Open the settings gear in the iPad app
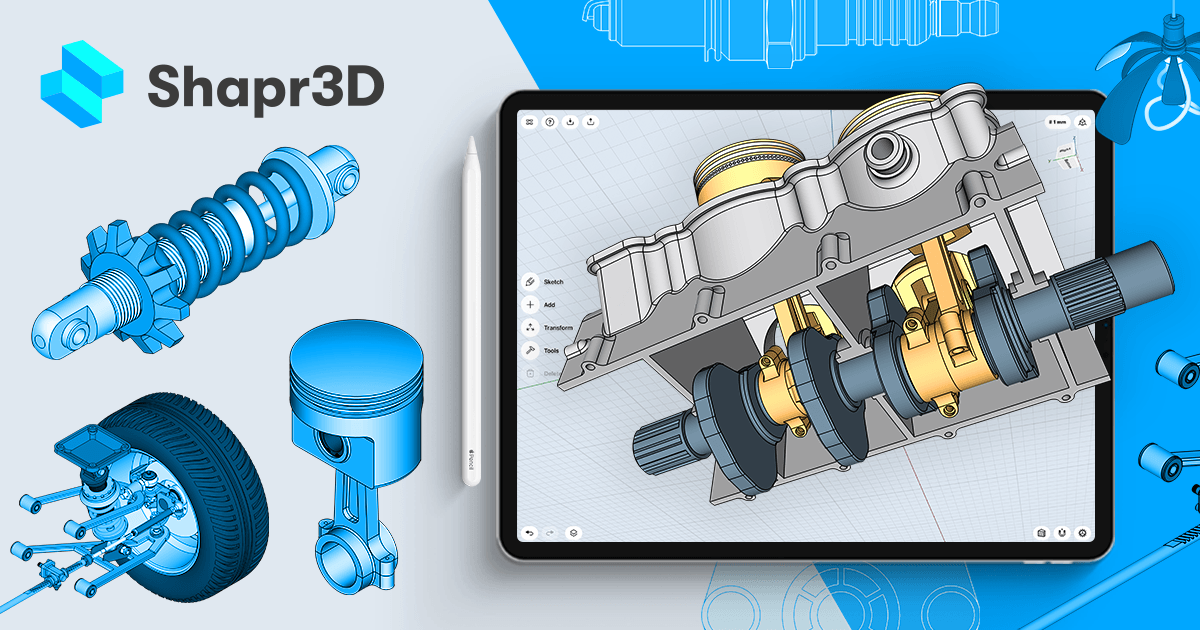Screen dimensions: 1200x630 click(1082, 533)
